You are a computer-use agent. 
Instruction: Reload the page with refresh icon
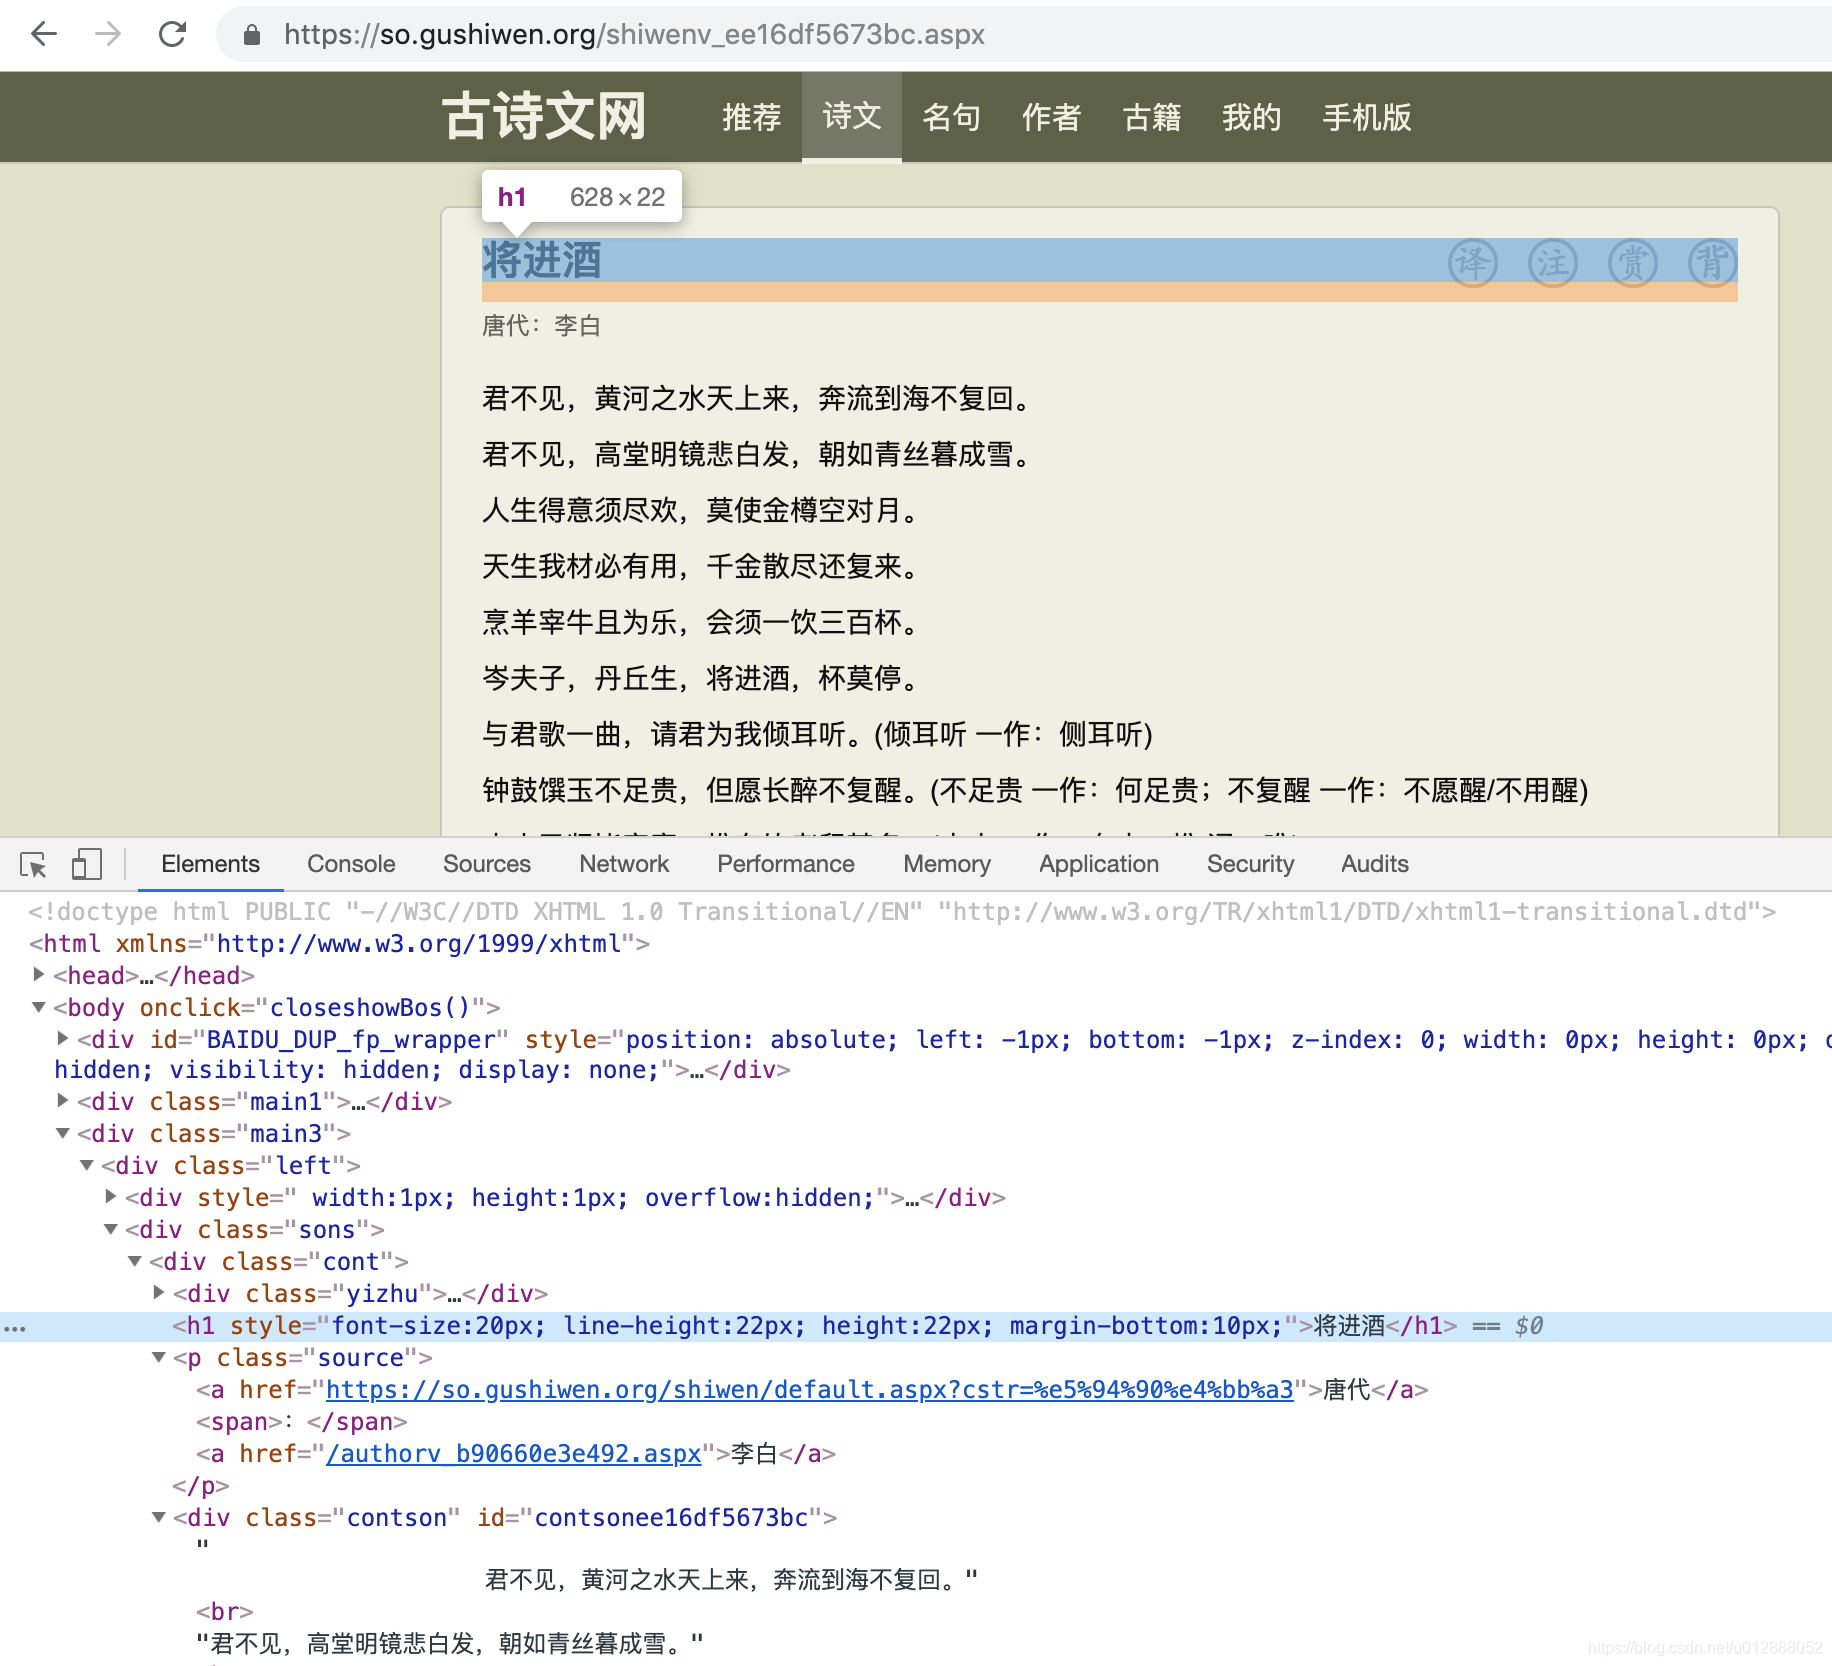point(172,34)
